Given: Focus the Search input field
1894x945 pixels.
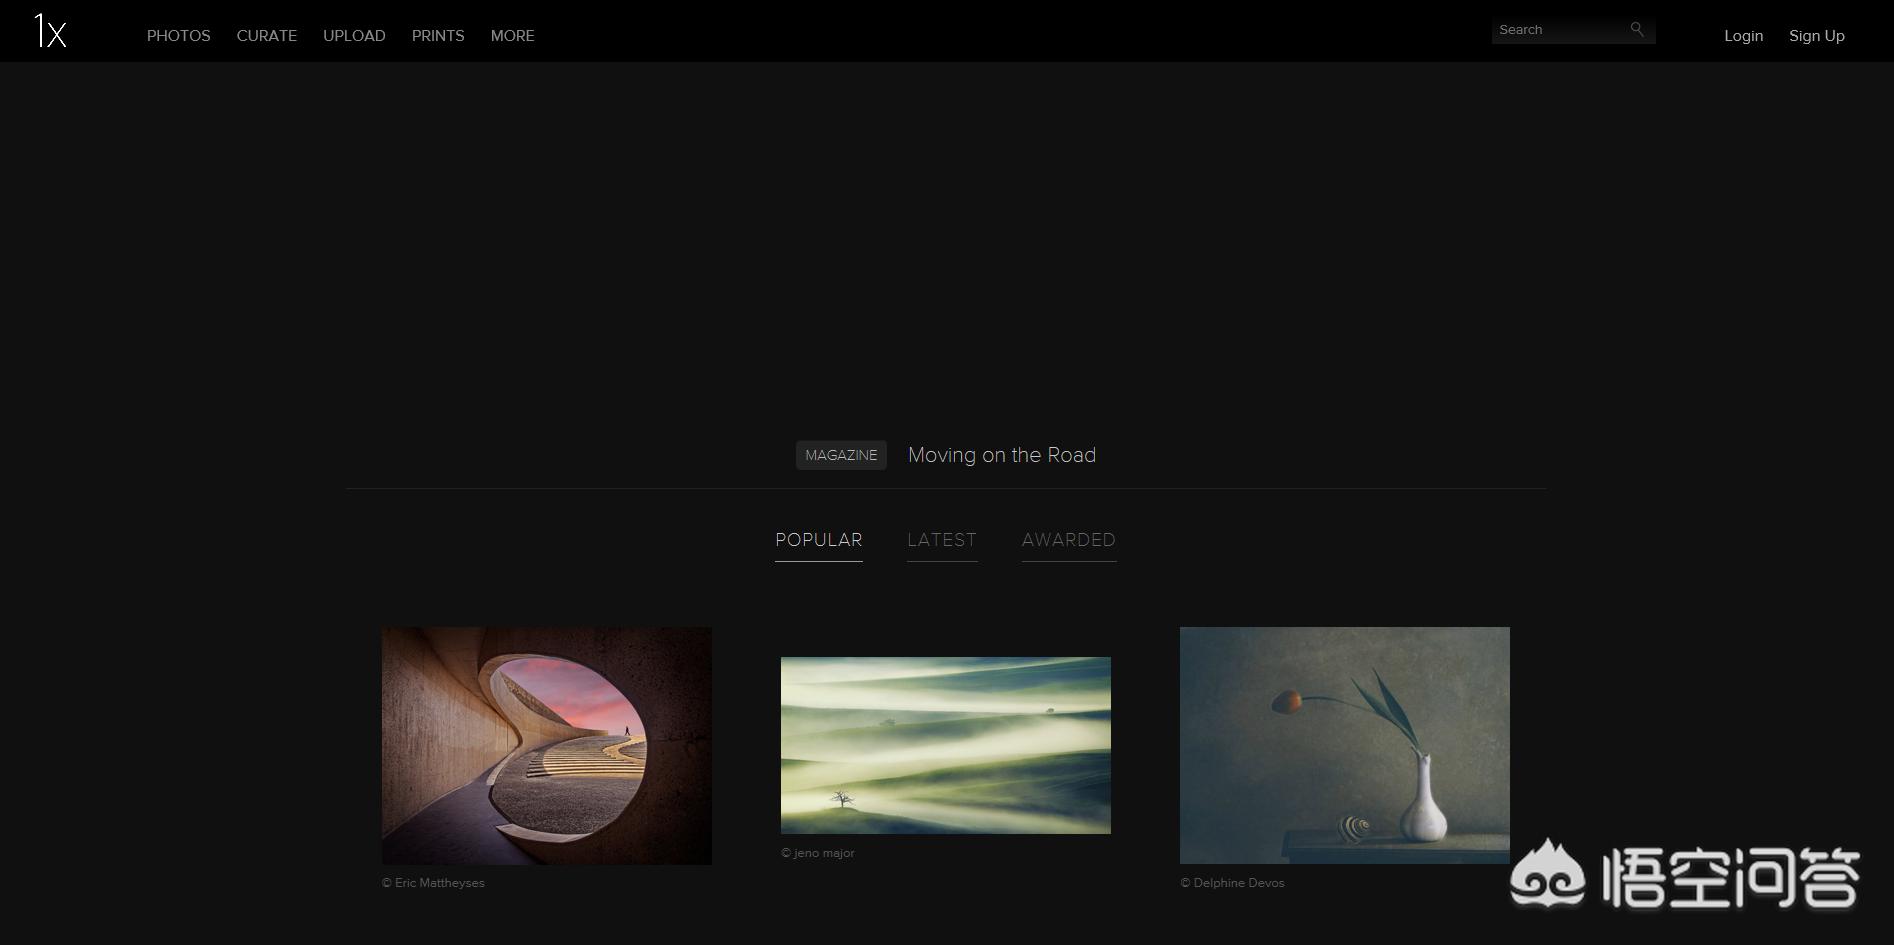Looking at the screenshot, I should [x=1558, y=30].
